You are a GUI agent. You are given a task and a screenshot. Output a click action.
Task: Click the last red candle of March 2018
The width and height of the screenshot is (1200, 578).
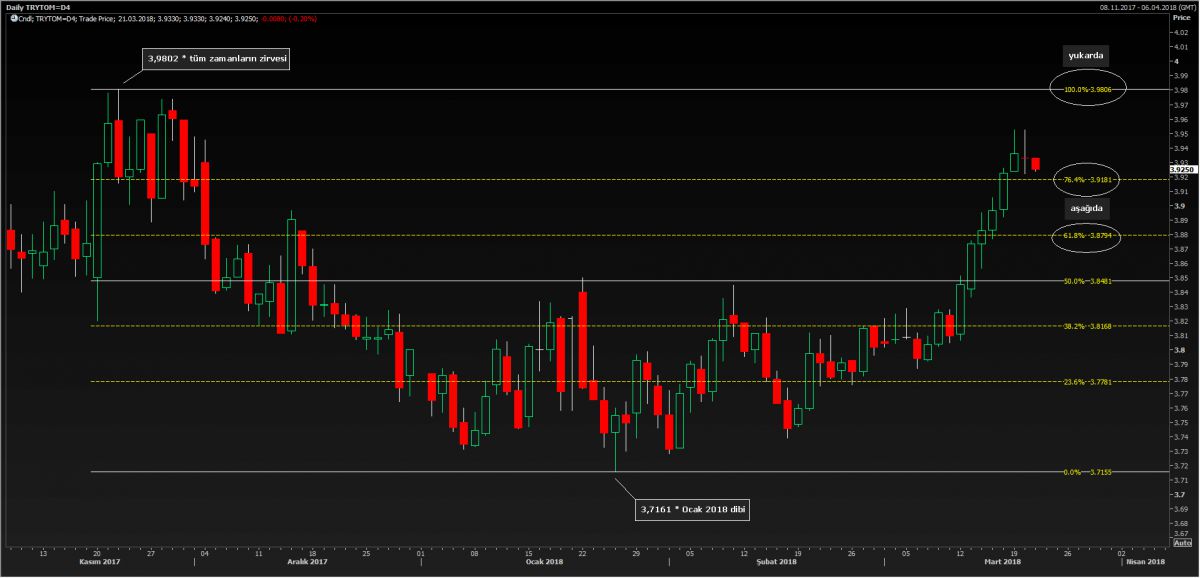tap(1036, 164)
